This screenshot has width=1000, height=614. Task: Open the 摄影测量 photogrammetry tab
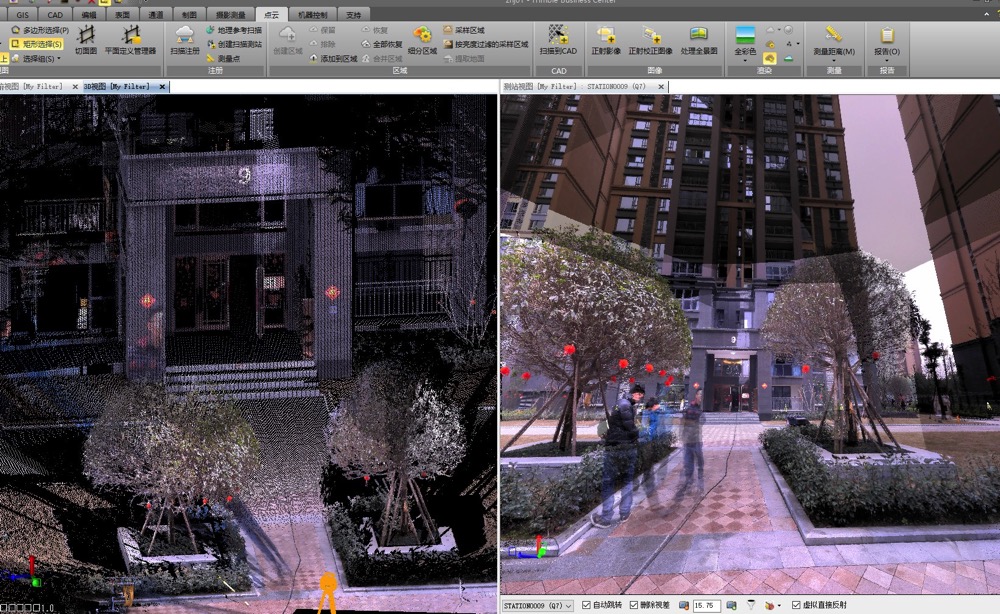[x=230, y=15]
